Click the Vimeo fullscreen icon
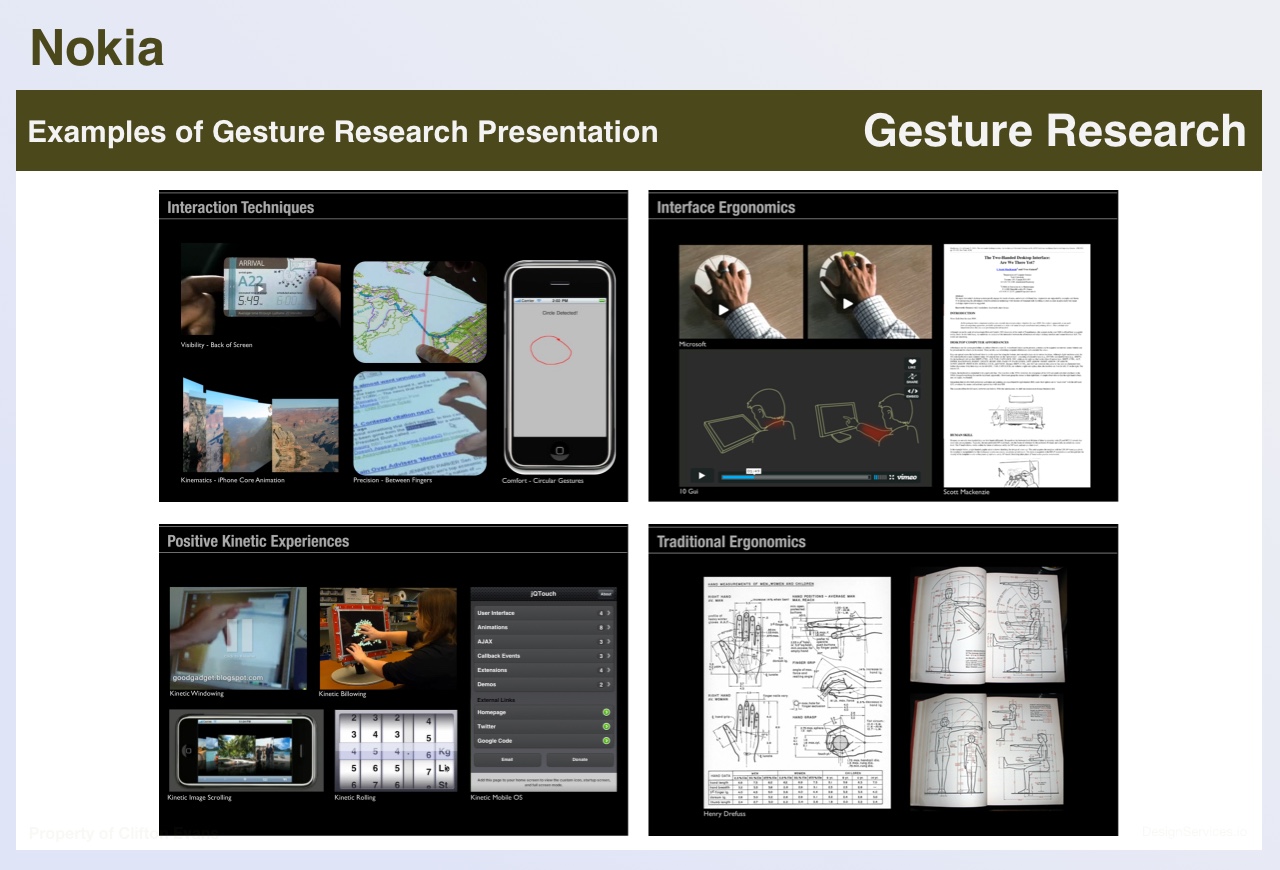This screenshot has width=1280, height=870. coord(892,477)
